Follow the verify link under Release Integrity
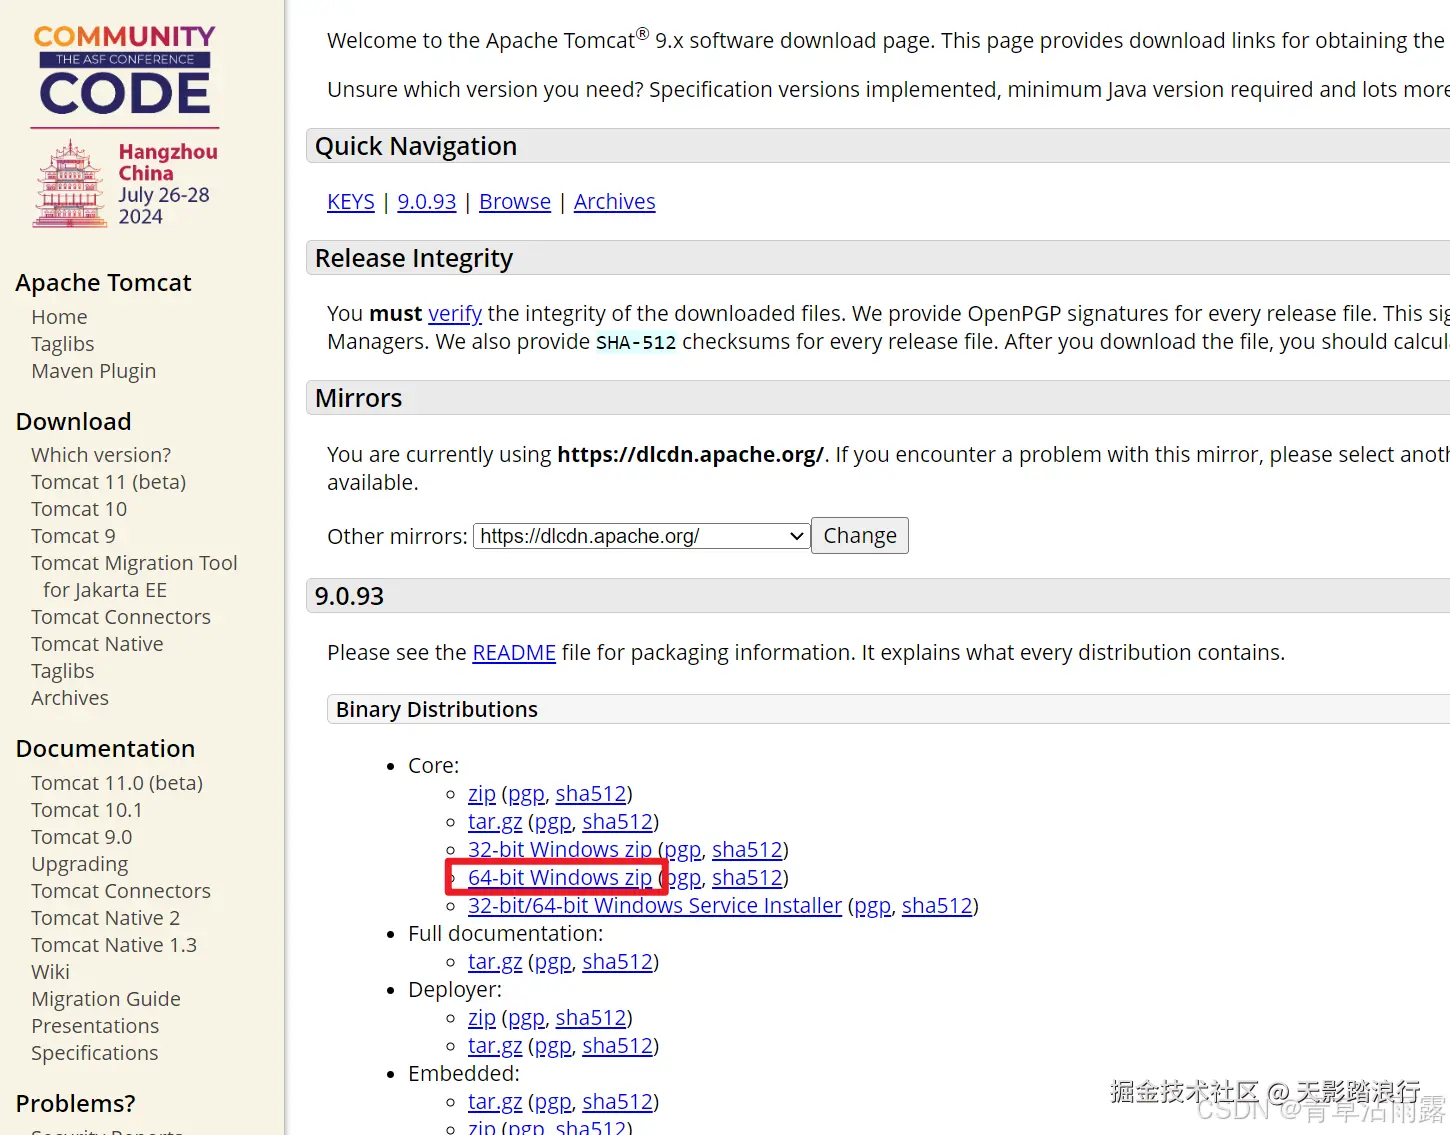Image resolution: width=1450 pixels, height=1135 pixels. (455, 314)
